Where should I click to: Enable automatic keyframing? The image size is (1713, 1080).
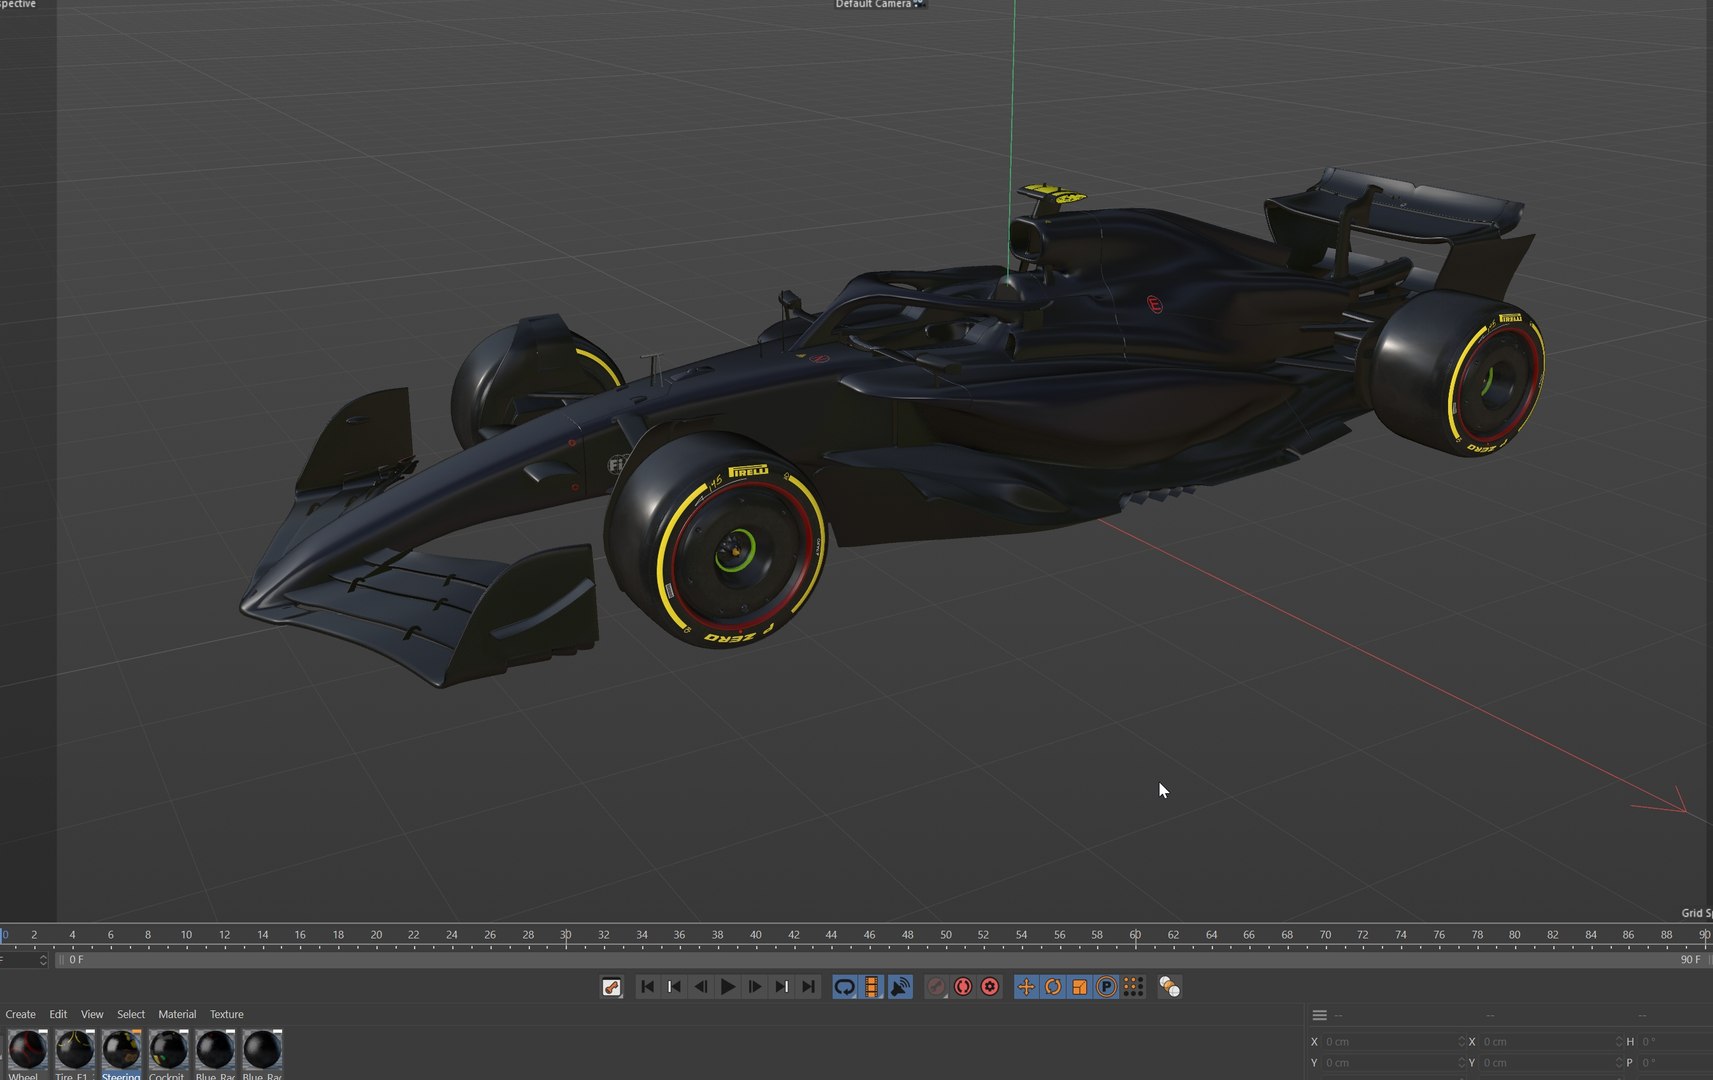pos(963,987)
